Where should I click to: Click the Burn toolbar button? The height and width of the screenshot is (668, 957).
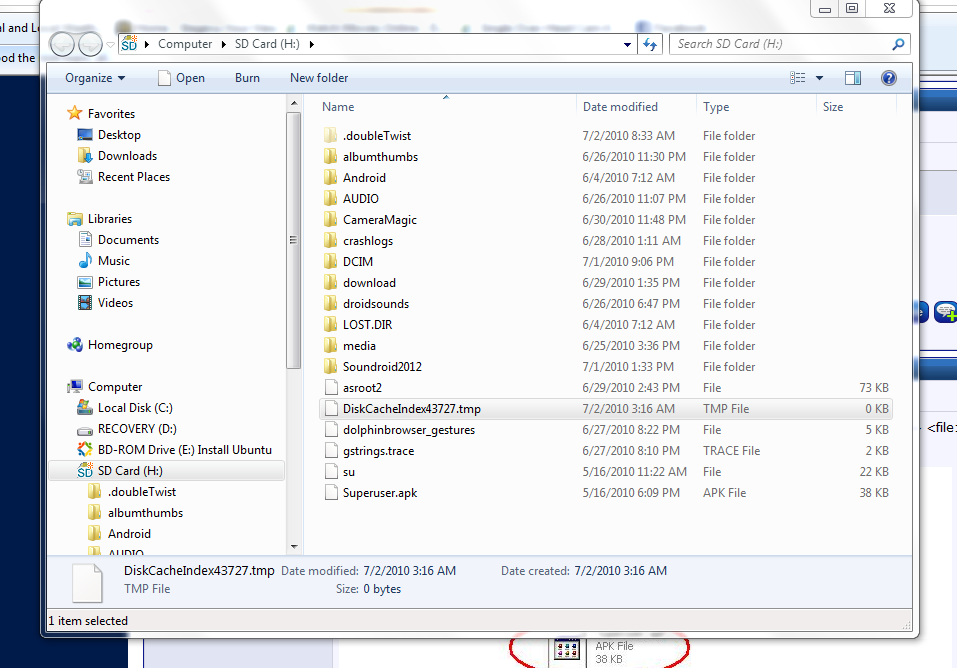[247, 78]
